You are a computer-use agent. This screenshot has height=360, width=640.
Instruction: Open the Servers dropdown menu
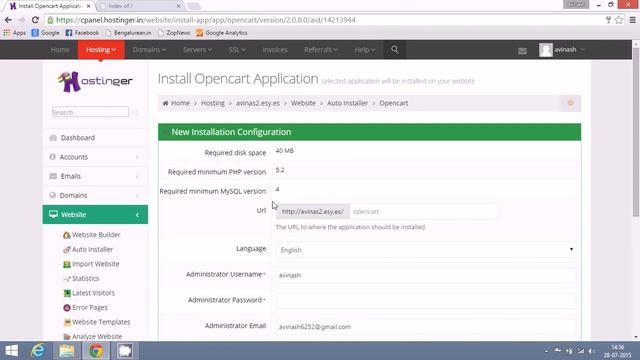click(x=197, y=49)
